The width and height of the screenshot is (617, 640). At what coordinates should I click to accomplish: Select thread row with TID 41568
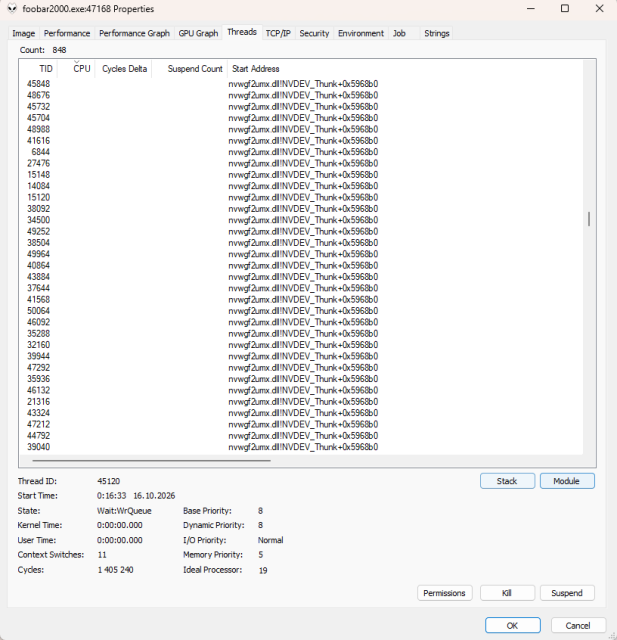point(301,299)
